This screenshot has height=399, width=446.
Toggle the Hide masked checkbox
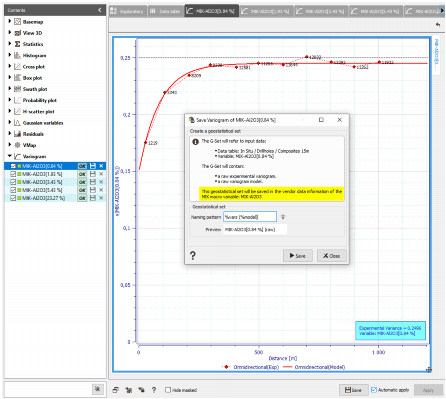[x=168, y=390]
